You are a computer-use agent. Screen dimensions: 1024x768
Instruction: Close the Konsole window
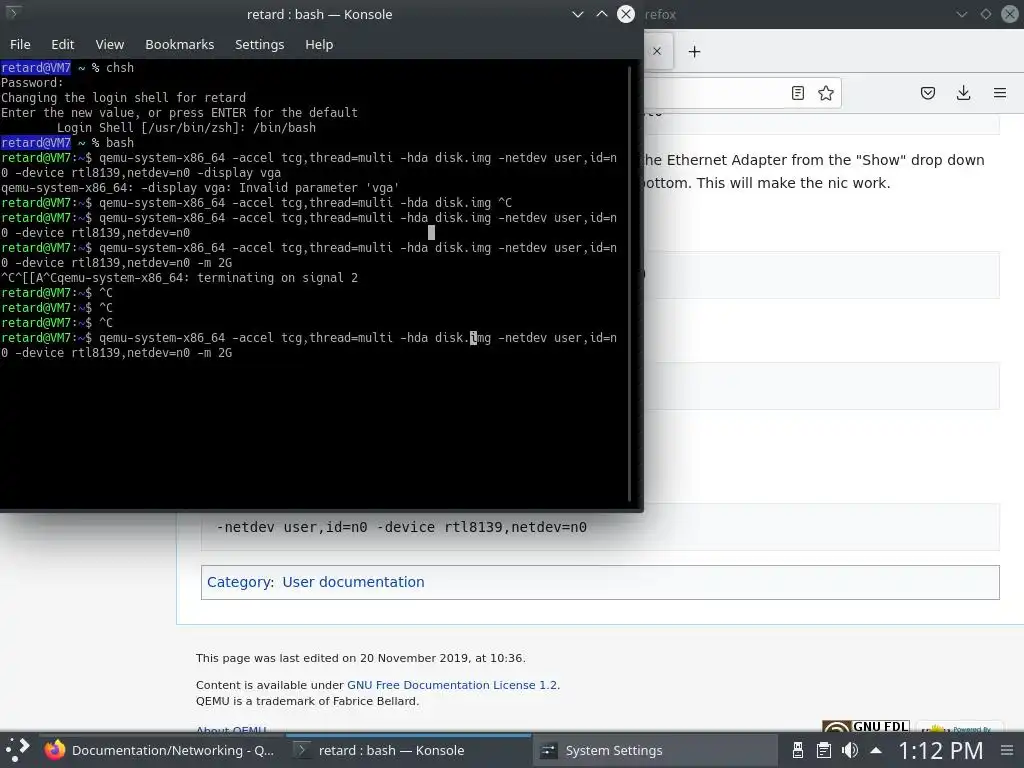pos(626,14)
